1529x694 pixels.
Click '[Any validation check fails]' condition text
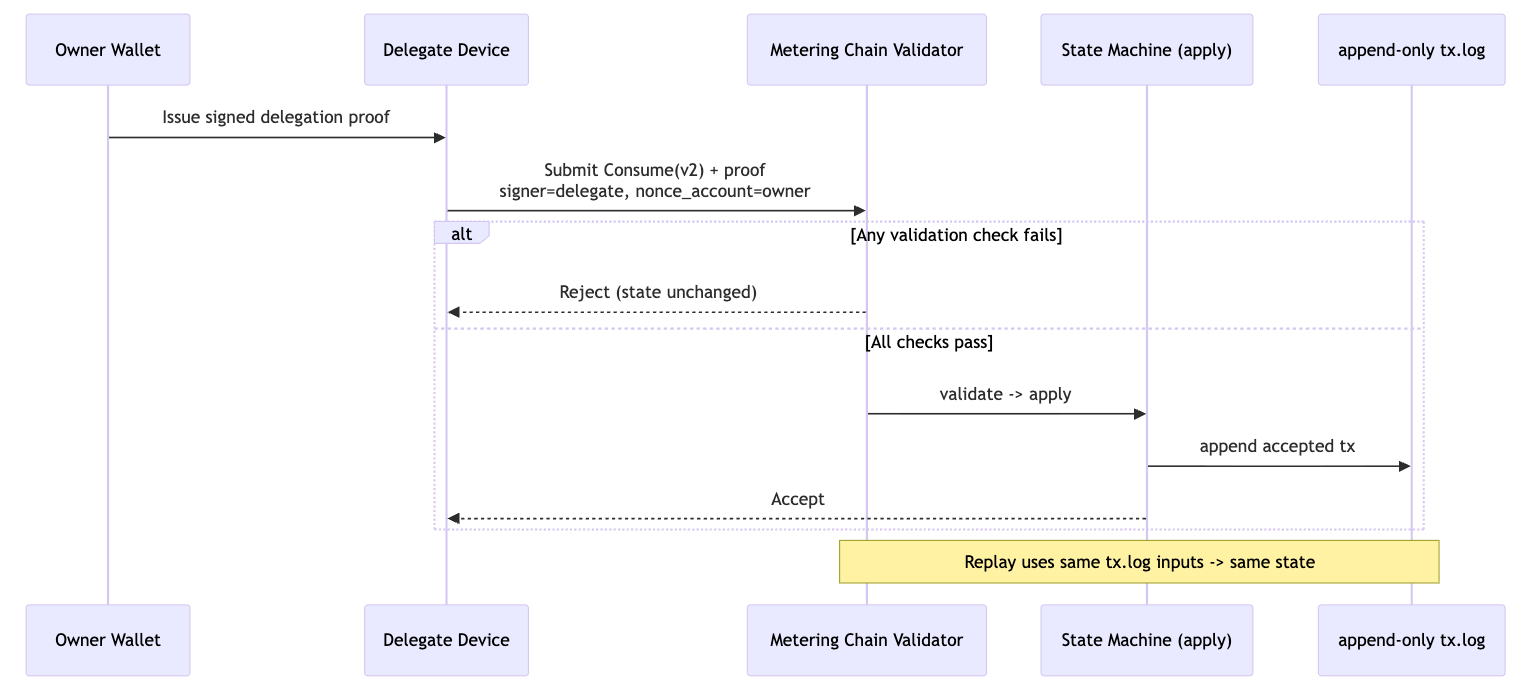click(x=956, y=236)
